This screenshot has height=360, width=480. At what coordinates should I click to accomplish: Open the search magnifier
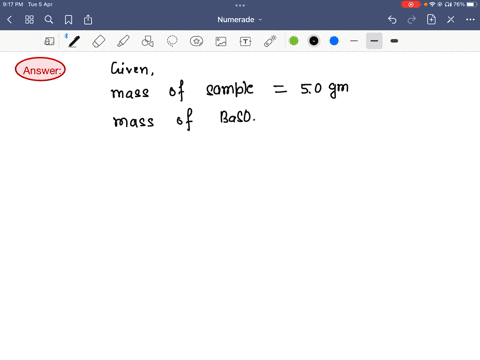tap(49, 20)
